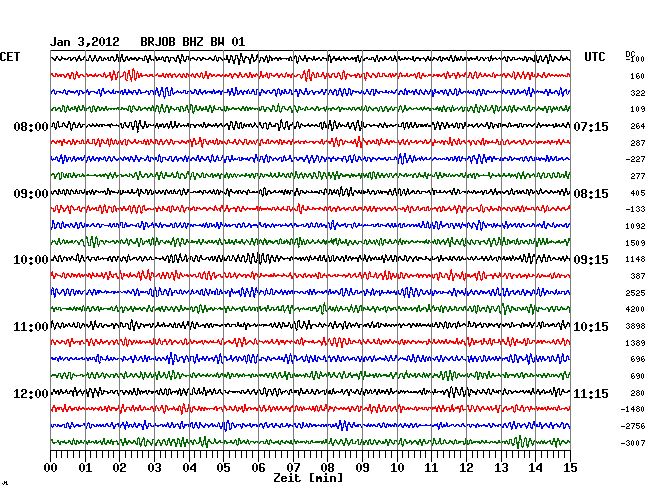650x494 pixels.
Task: Click minute tick label 02 on axis
Action: click(119, 468)
